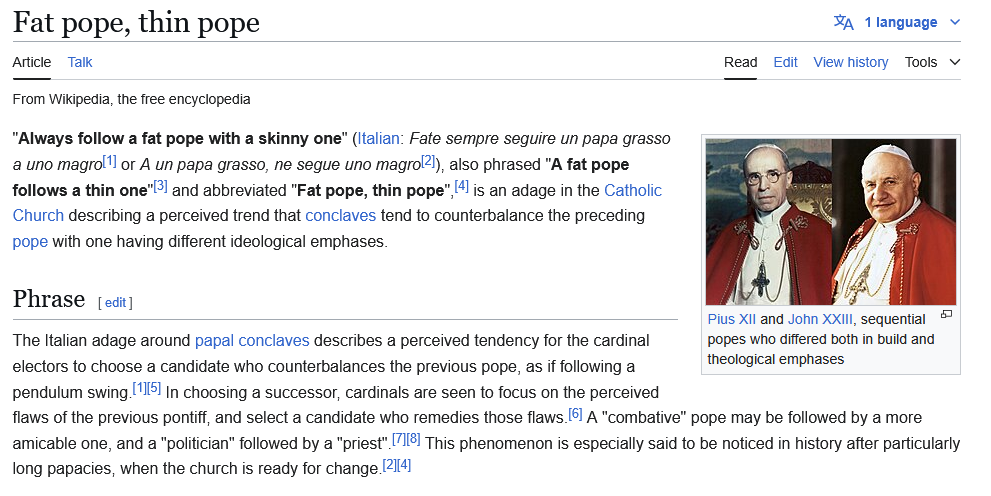Select the Article tab
991x496 pixels.
pyautogui.click(x=32, y=62)
